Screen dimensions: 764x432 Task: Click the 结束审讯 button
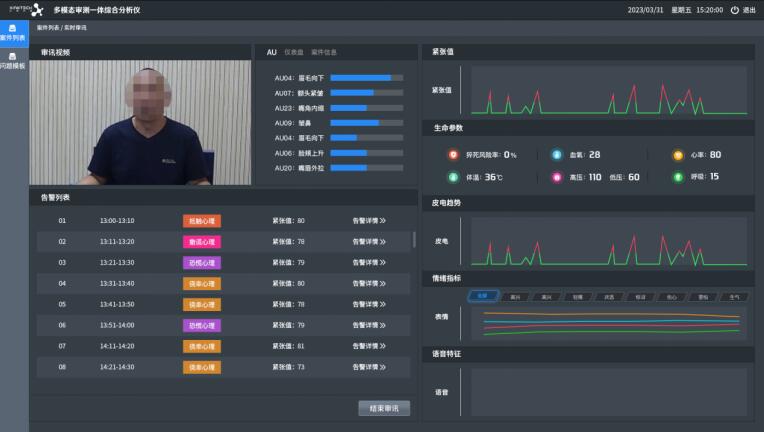tap(384, 408)
